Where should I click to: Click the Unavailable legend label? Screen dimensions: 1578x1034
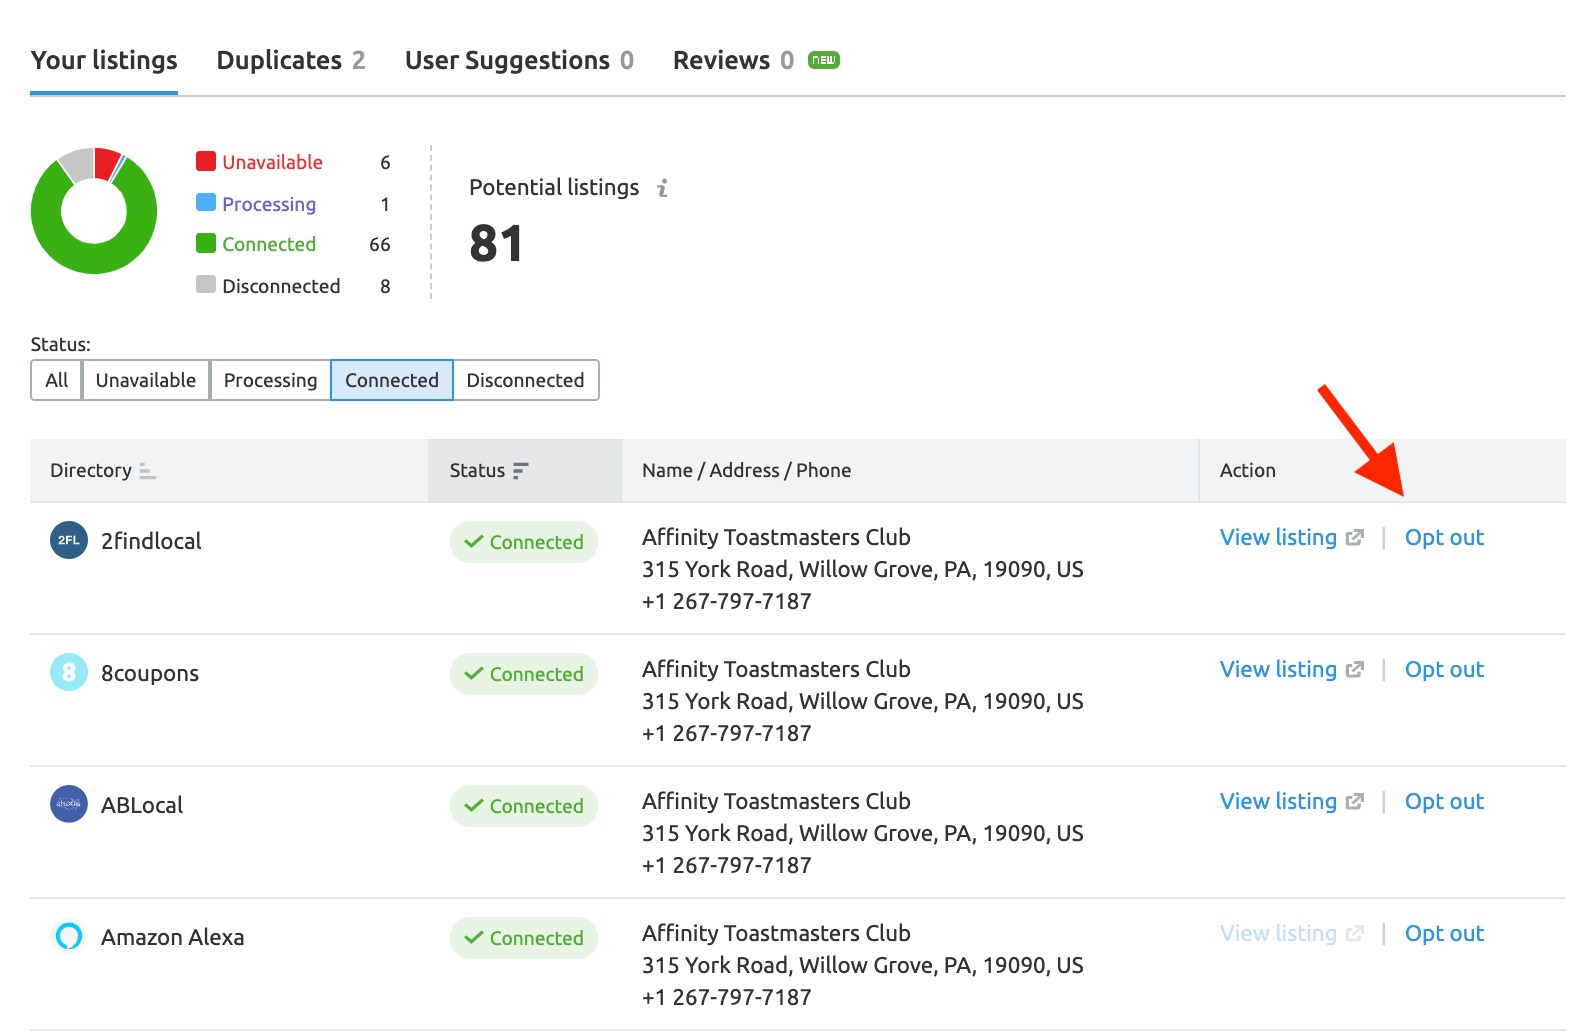[272, 162]
